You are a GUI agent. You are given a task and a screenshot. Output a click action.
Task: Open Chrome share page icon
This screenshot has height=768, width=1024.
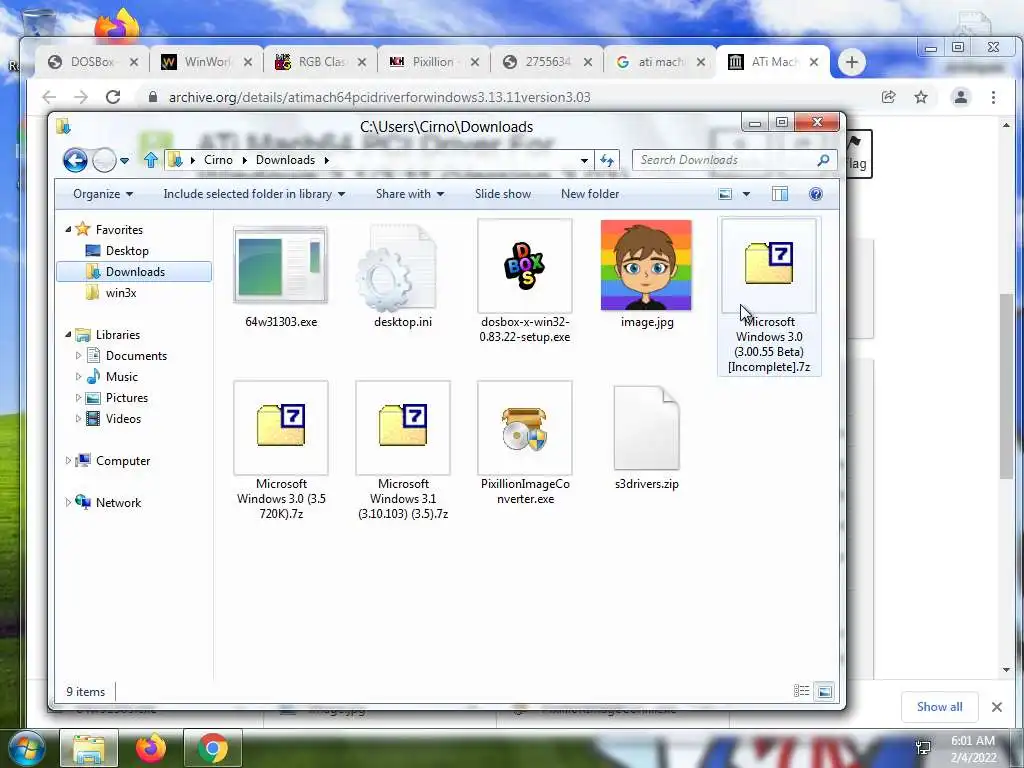(x=888, y=97)
